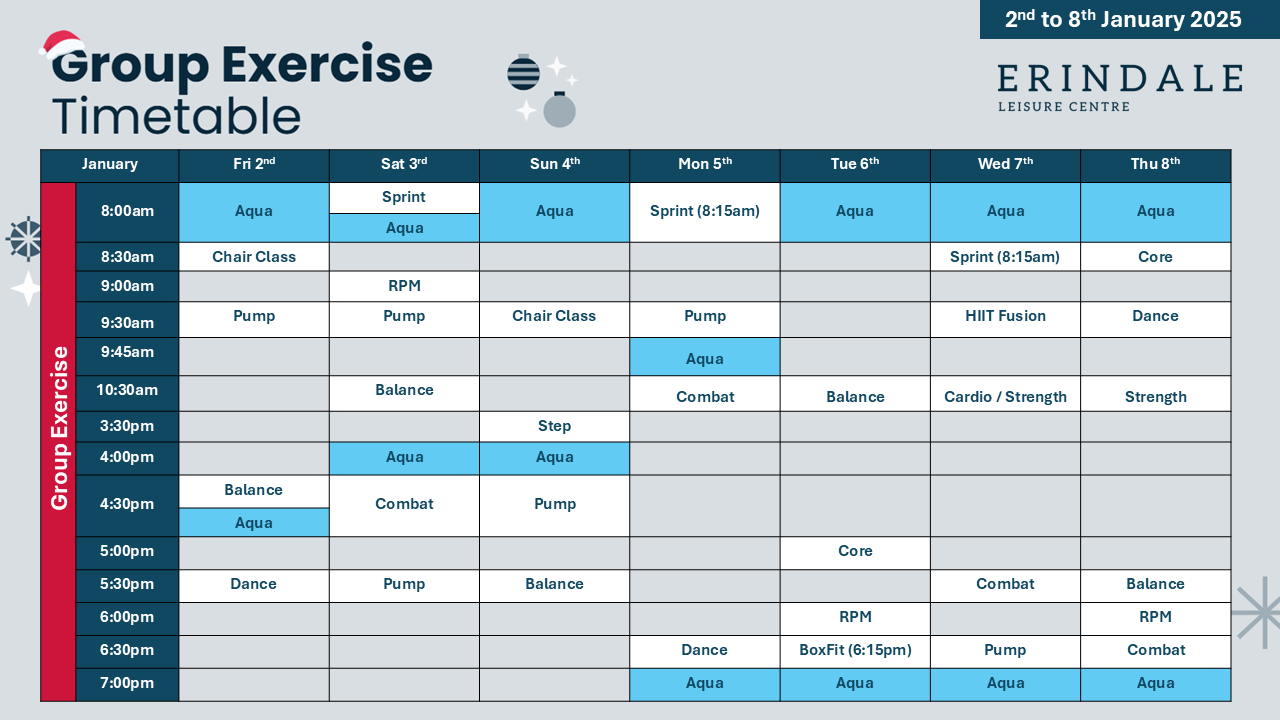Click the red Group Exercise vertical banner
Image resolution: width=1280 pixels, height=720 pixels.
pyautogui.click(x=59, y=440)
